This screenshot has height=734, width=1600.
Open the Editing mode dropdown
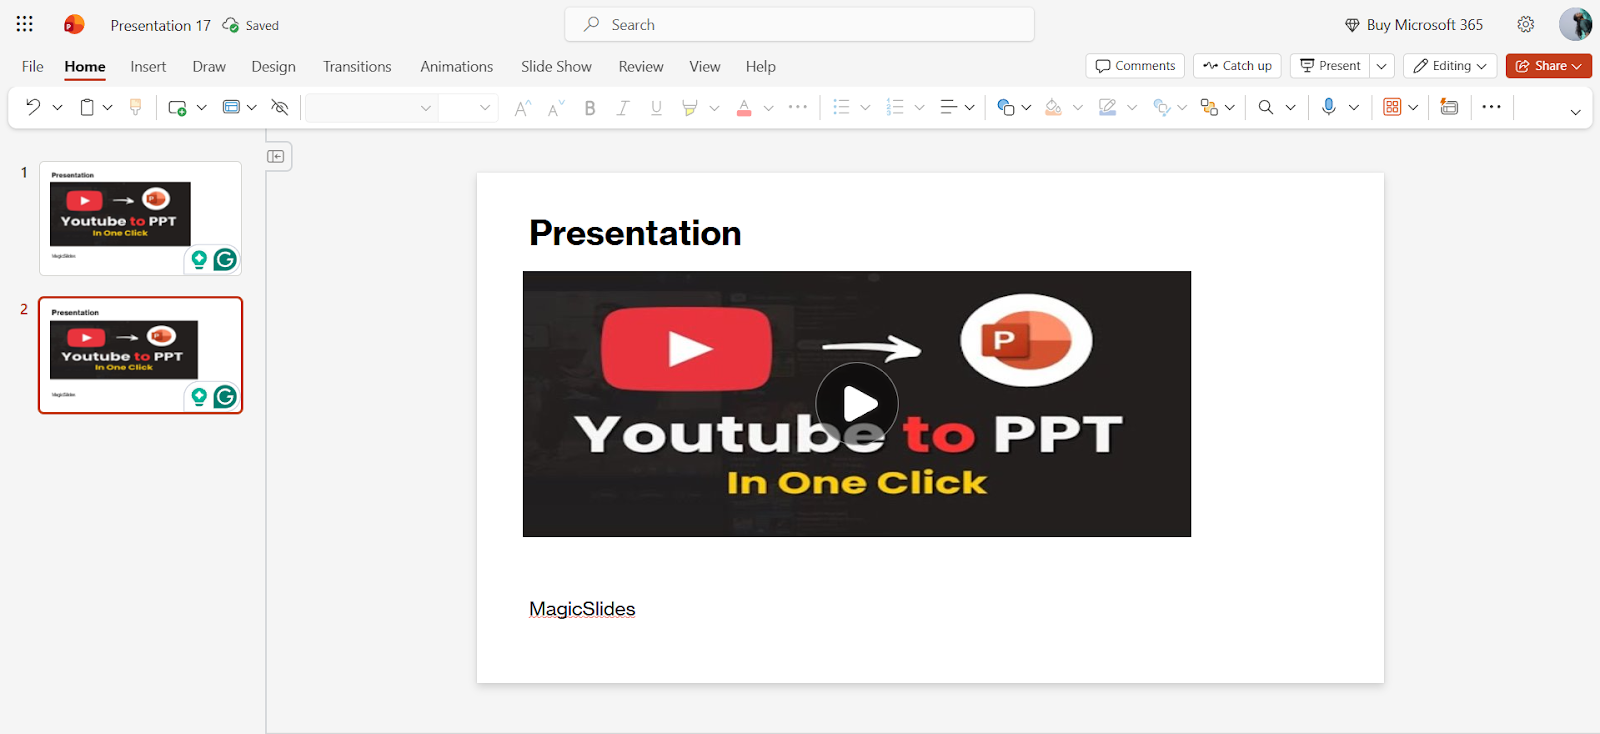pyautogui.click(x=1450, y=66)
